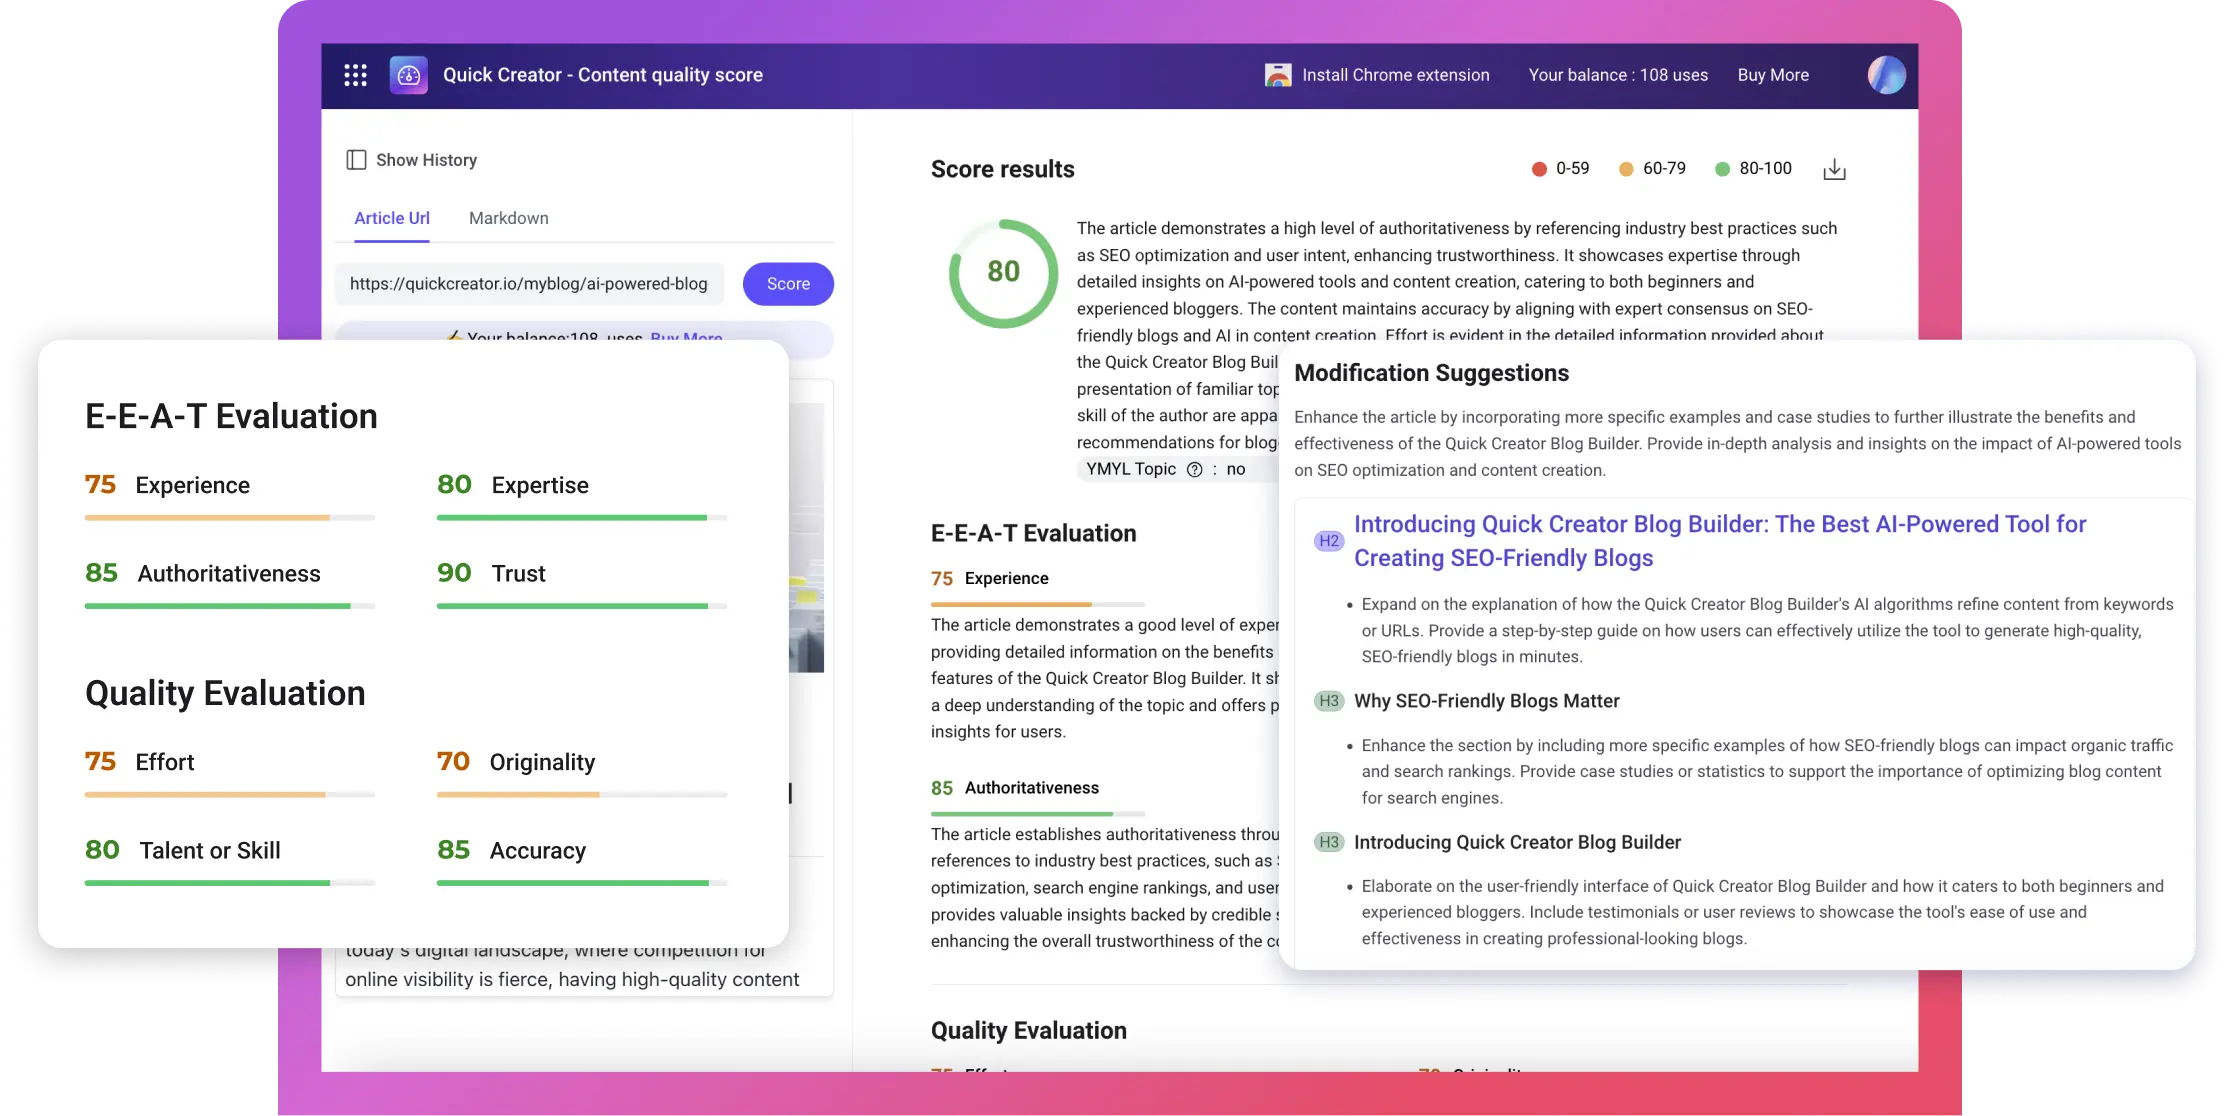
Task: Switch to the Article Url tab
Action: [x=392, y=218]
